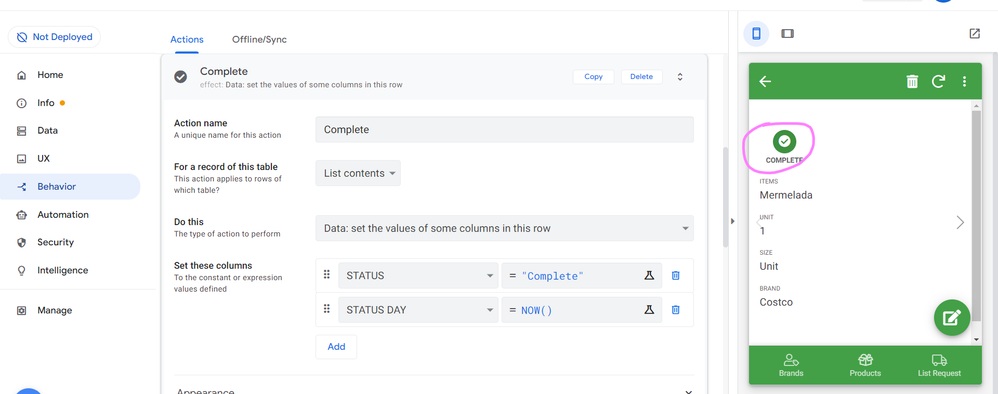Open the three-dot menu in preview header
The height and width of the screenshot is (394, 998).
click(x=964, y=81)
